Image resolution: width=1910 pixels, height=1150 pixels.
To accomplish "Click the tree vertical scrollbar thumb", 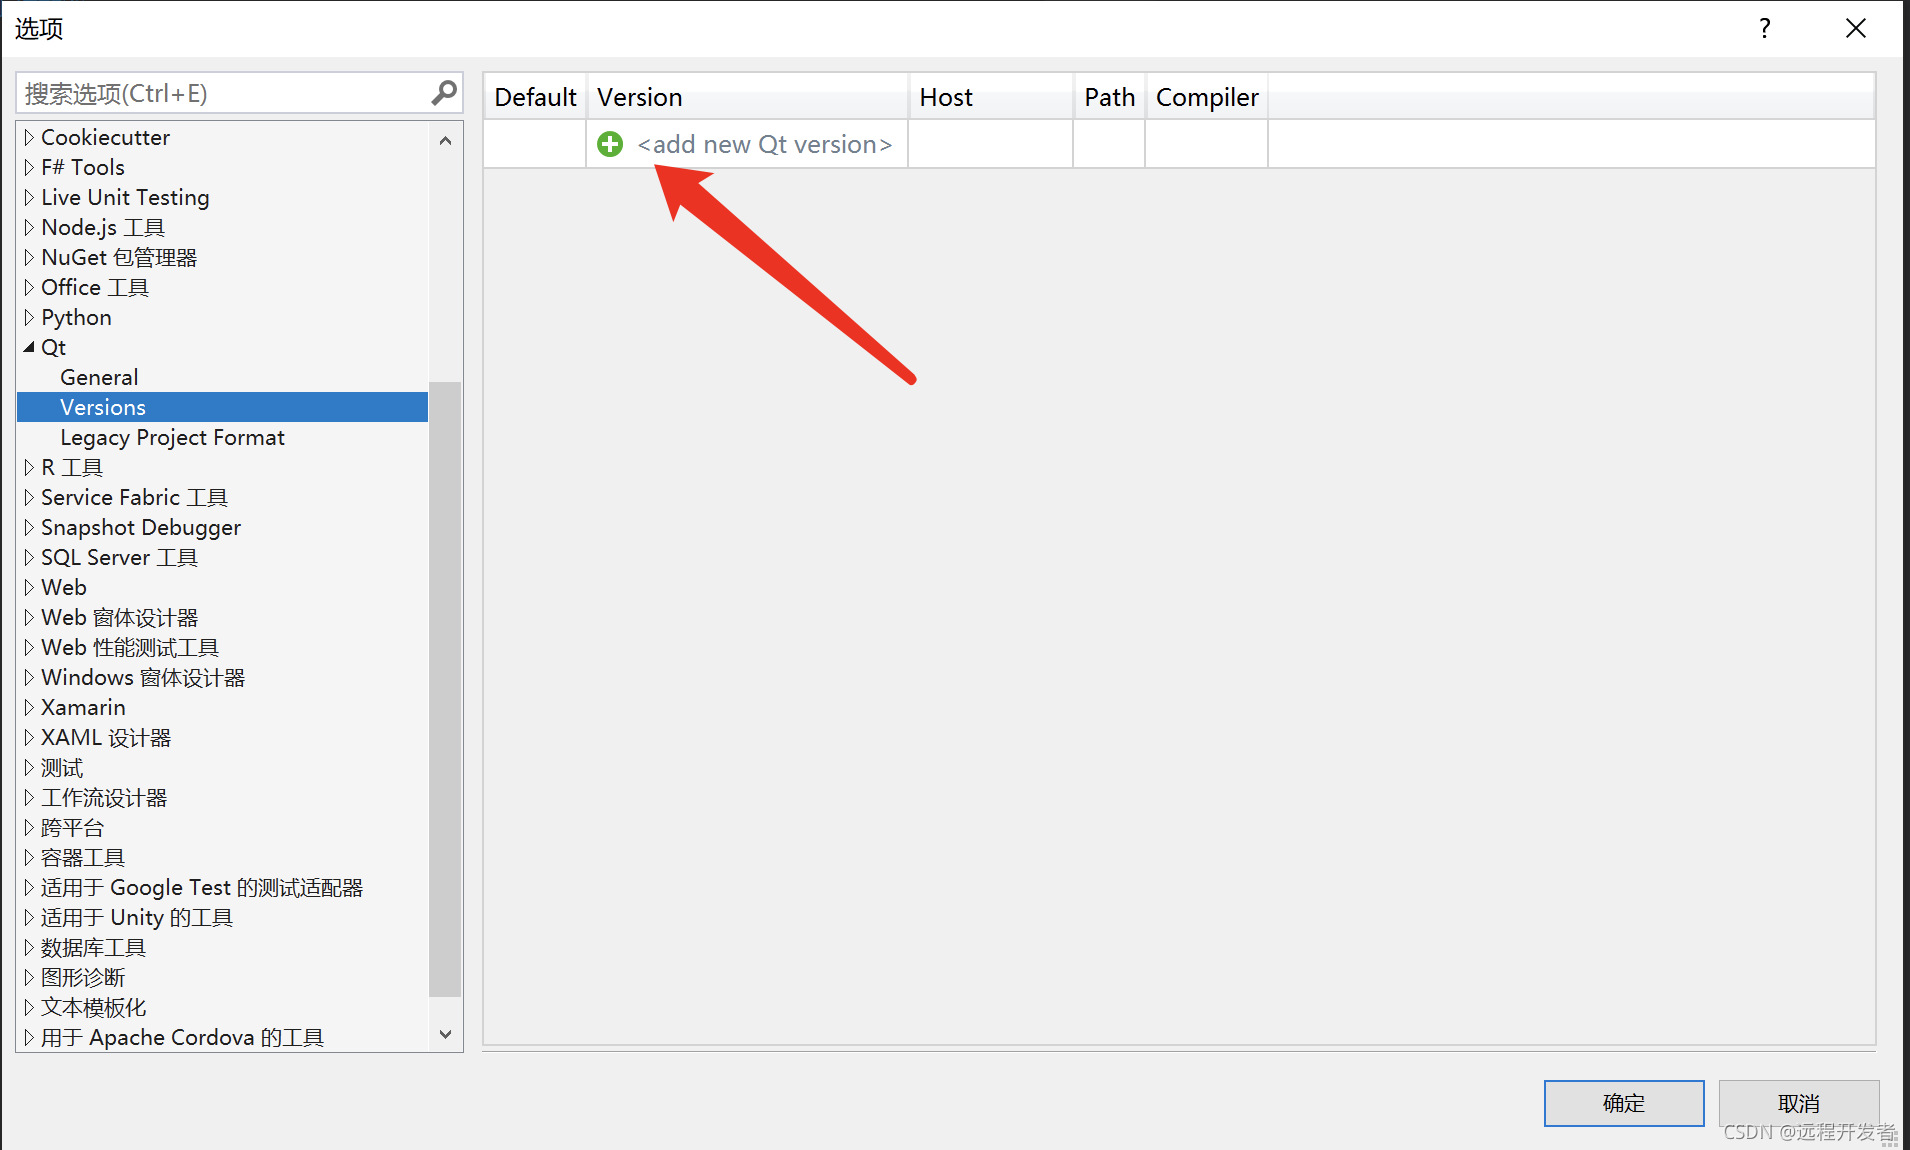I will coord(445,689).
